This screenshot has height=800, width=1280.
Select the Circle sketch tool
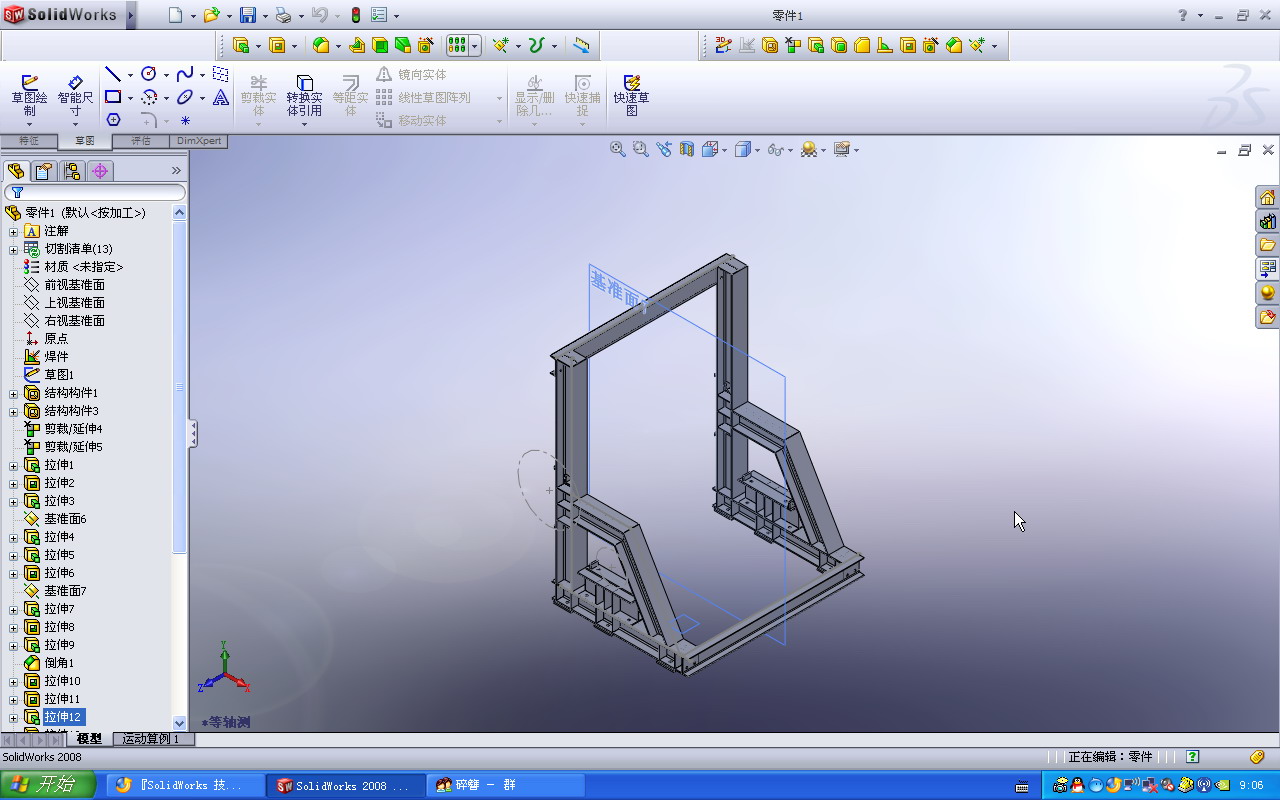149,74
